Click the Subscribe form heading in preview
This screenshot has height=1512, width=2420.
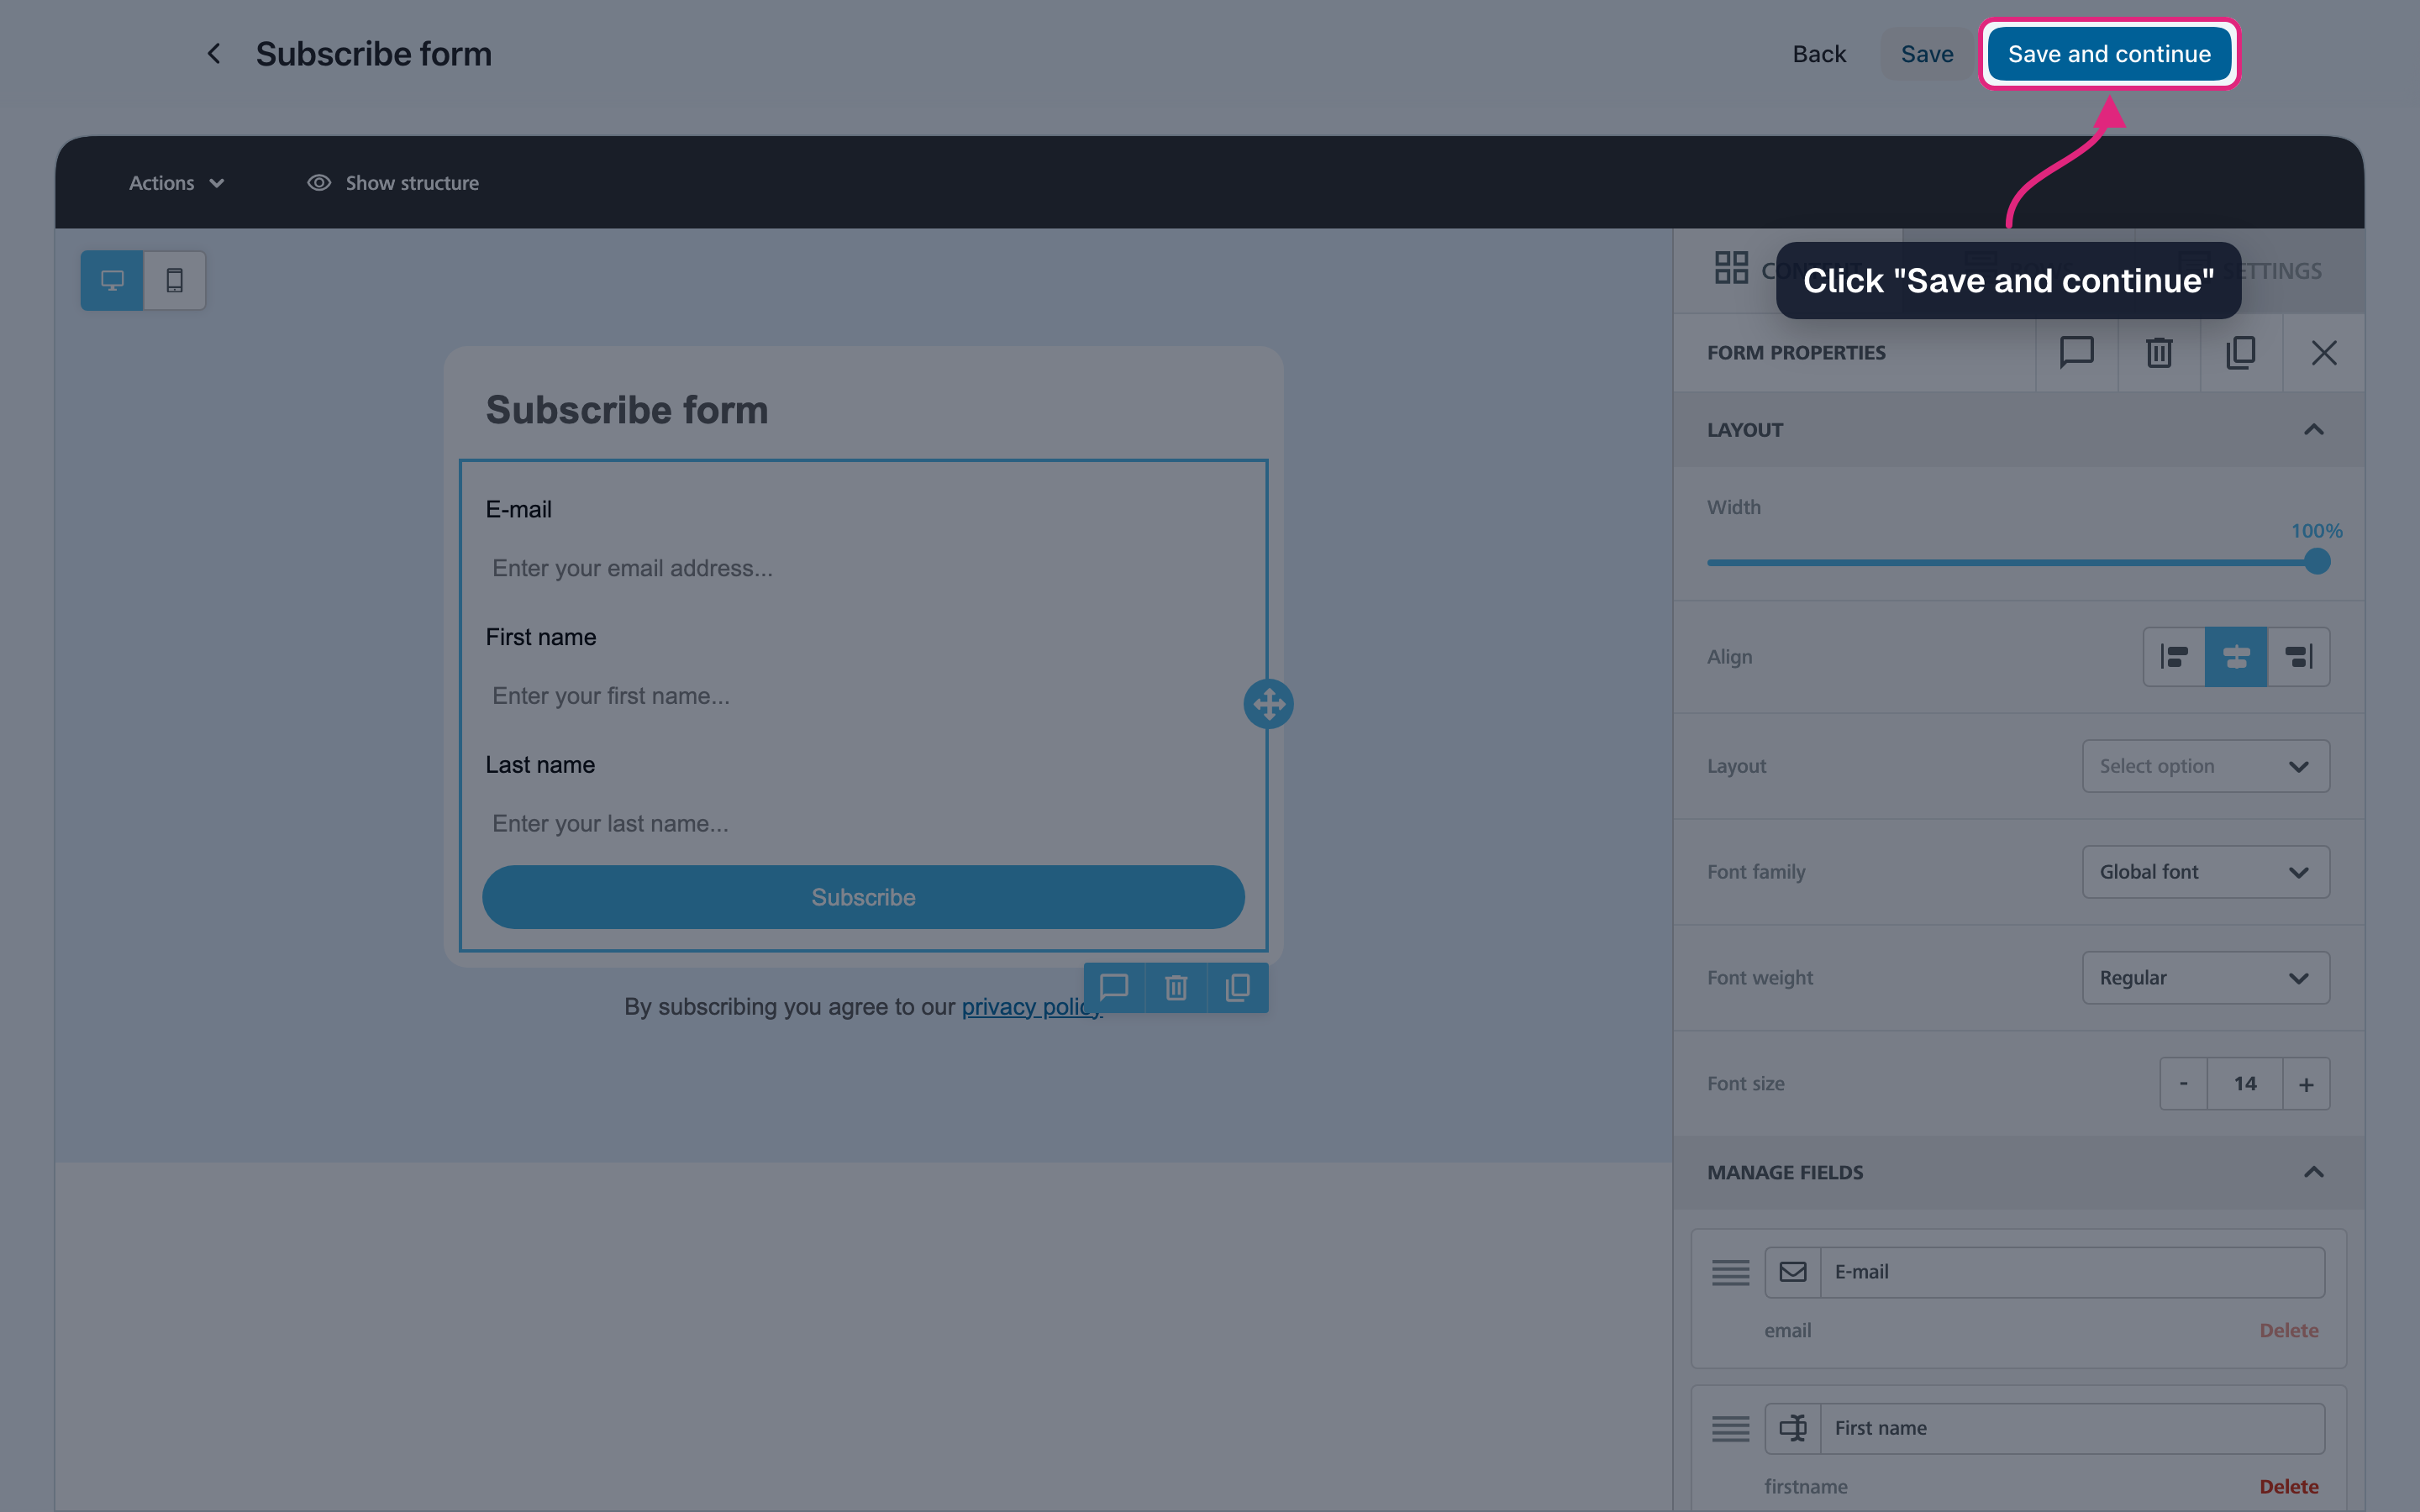coord(627,410)
